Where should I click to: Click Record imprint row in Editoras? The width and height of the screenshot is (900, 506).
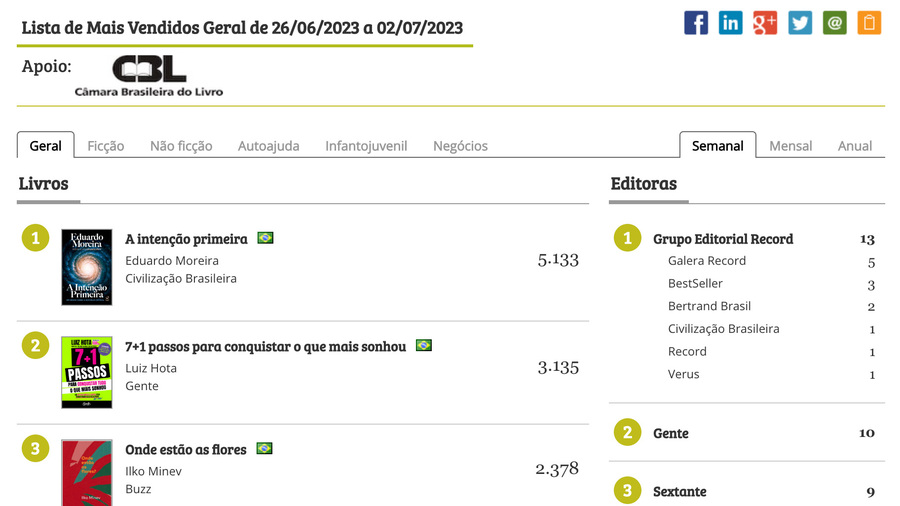pyautogui.click(x=771, y=352)
